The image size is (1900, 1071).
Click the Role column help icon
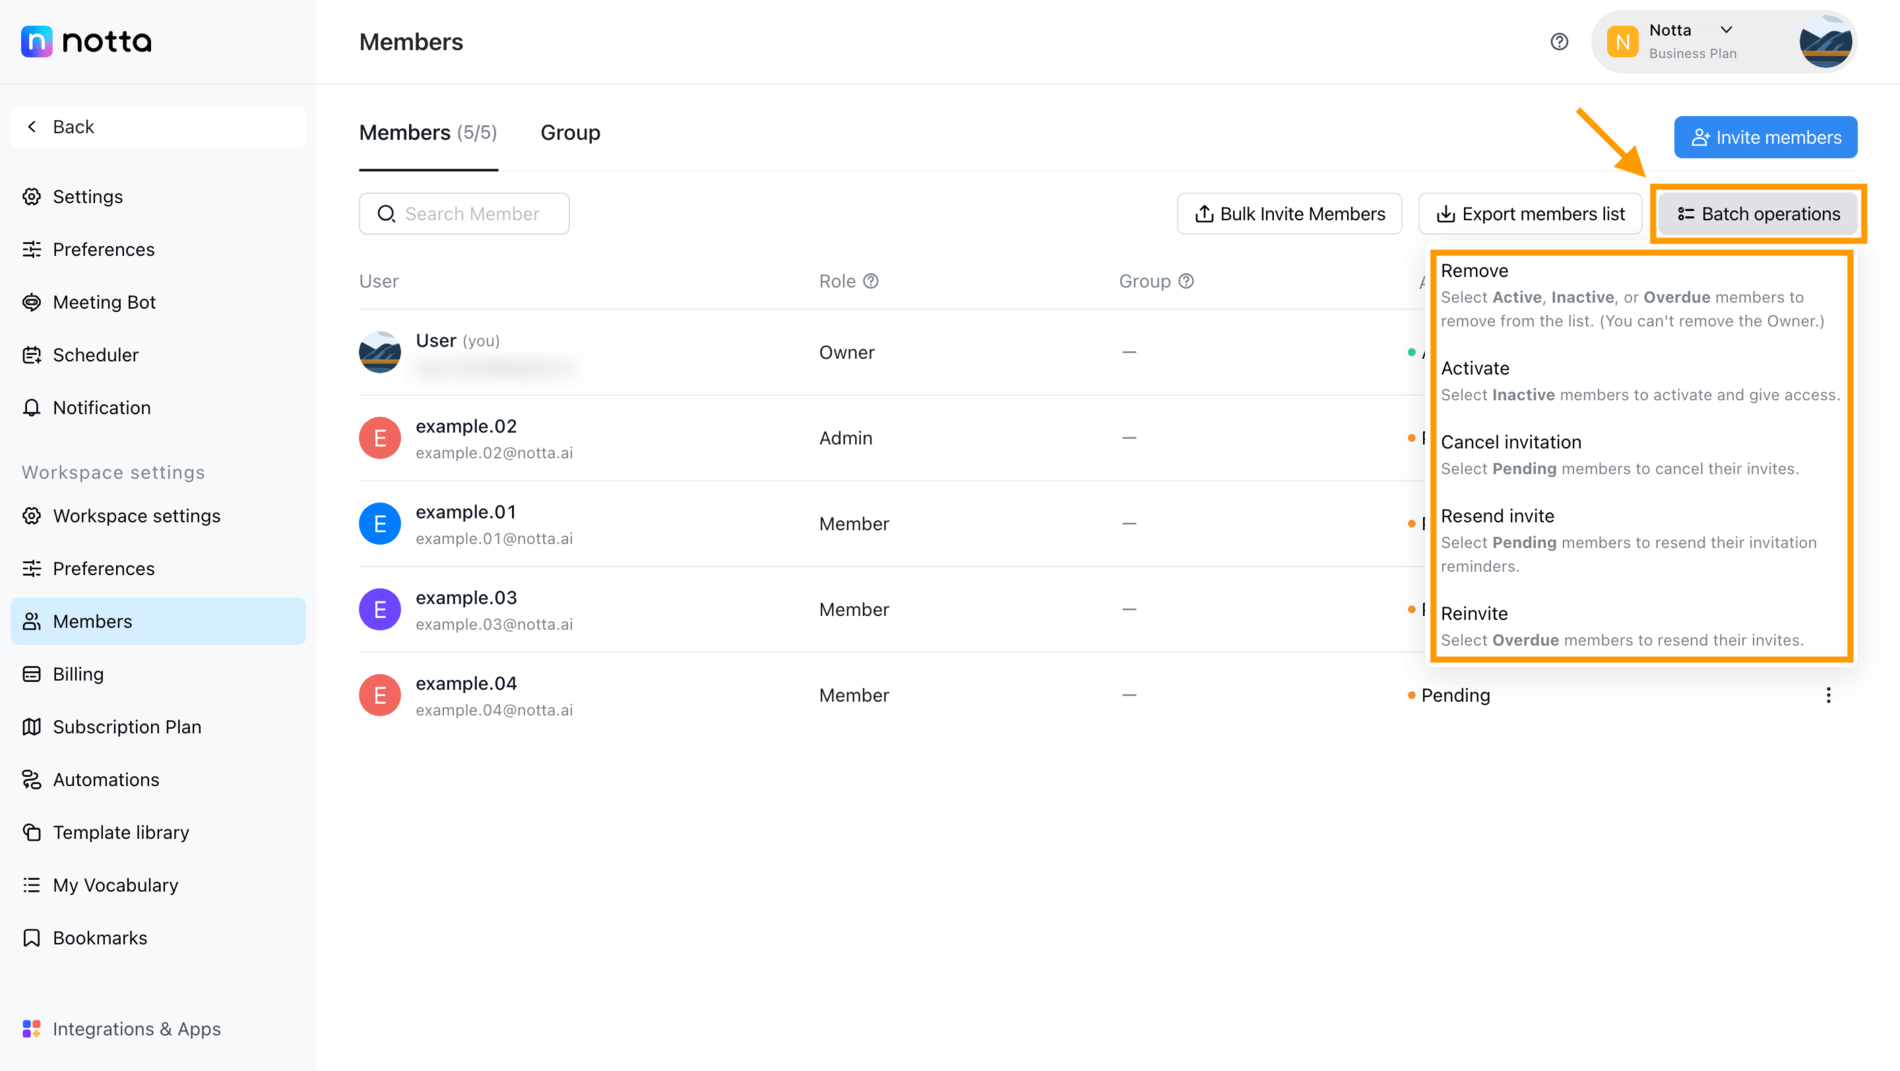coord(871,281)
